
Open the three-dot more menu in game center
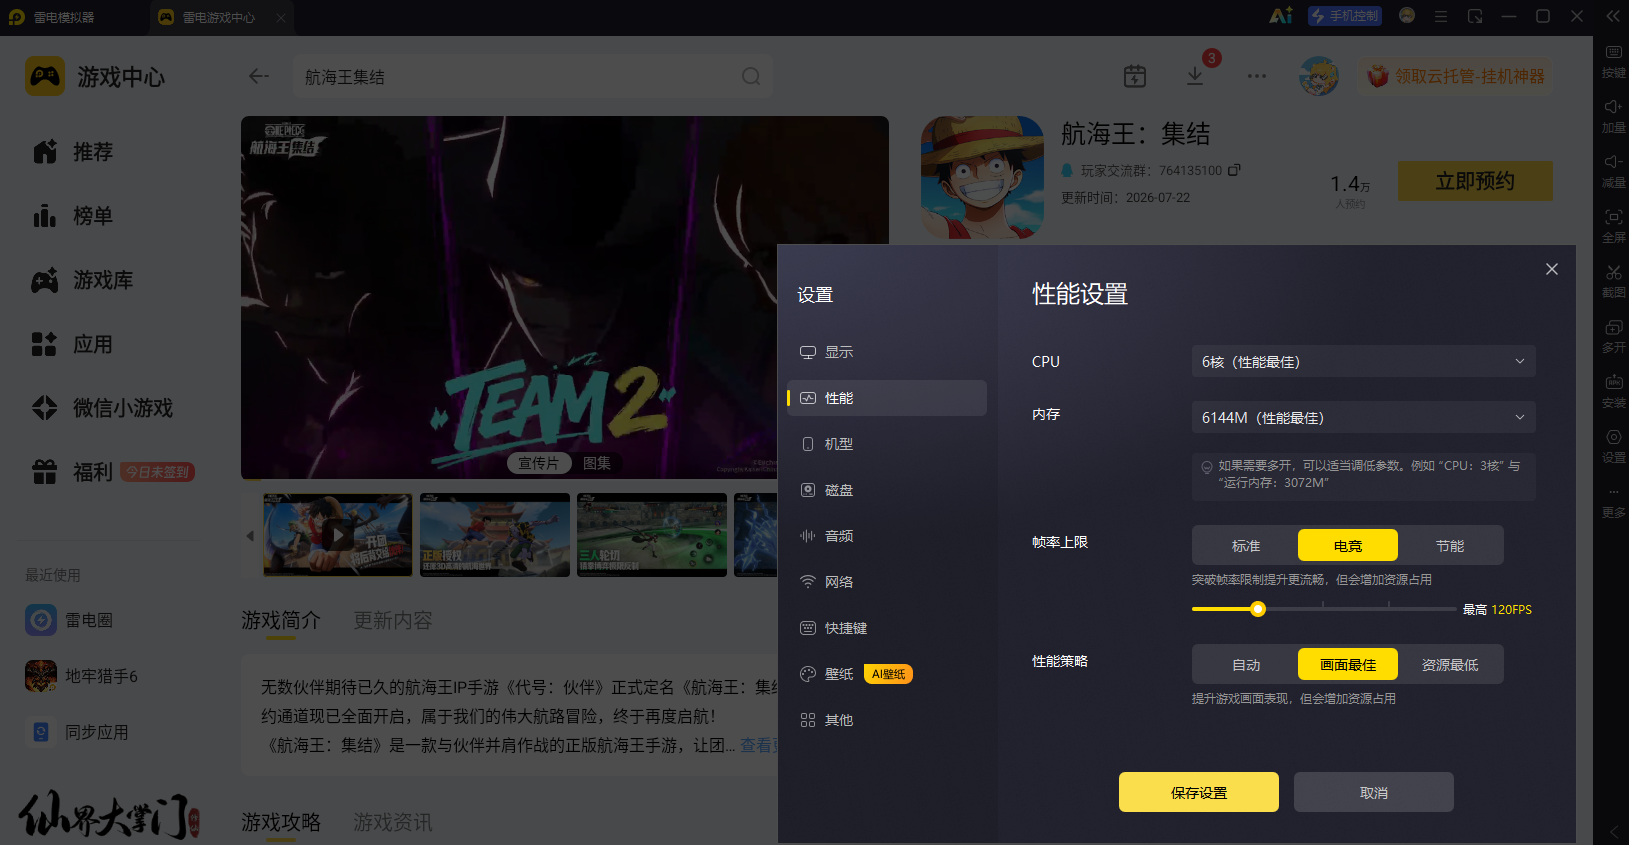(1257, 76)
